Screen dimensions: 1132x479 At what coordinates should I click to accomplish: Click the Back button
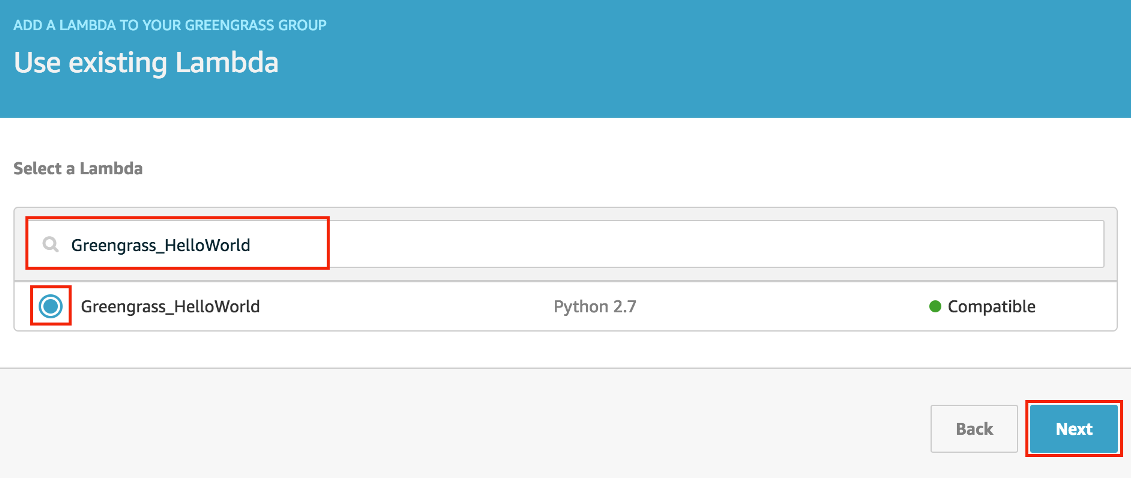[x=974, y=429]
